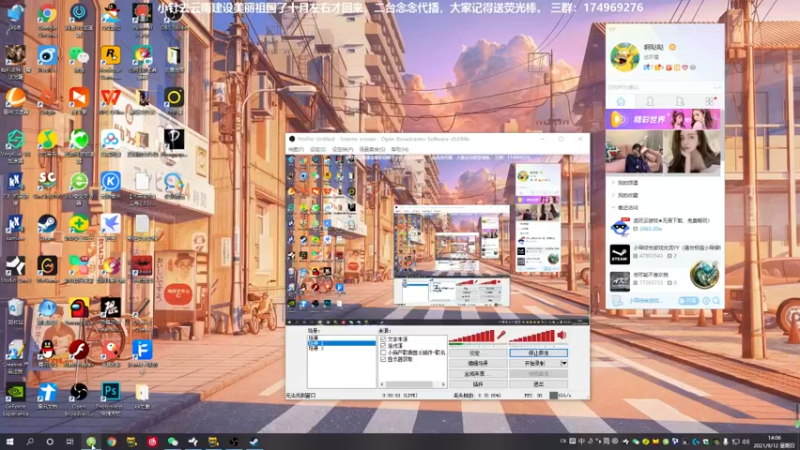Switch to YY groups tab
This screenshot has height=450, width=800.
pos(680,102)
